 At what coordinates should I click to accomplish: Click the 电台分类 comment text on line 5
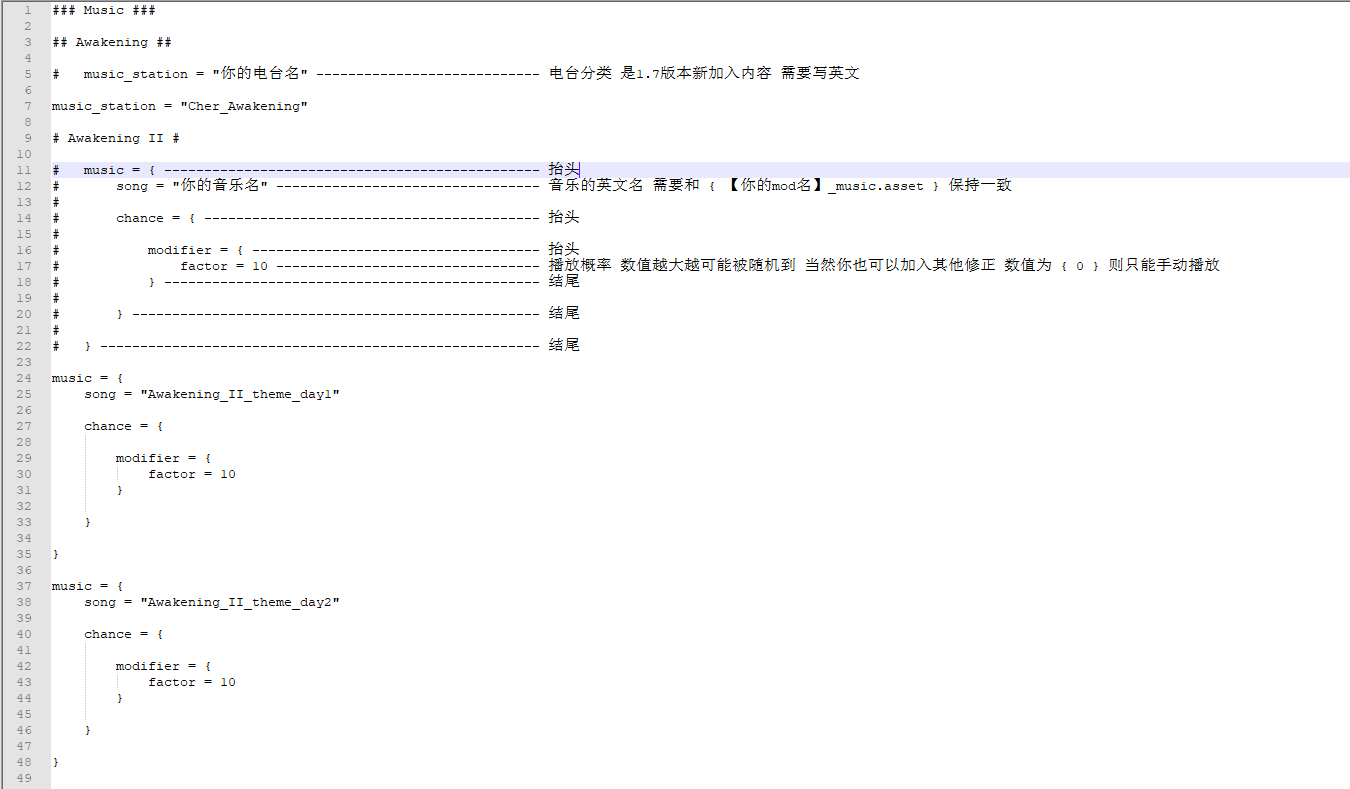(580, 74)
